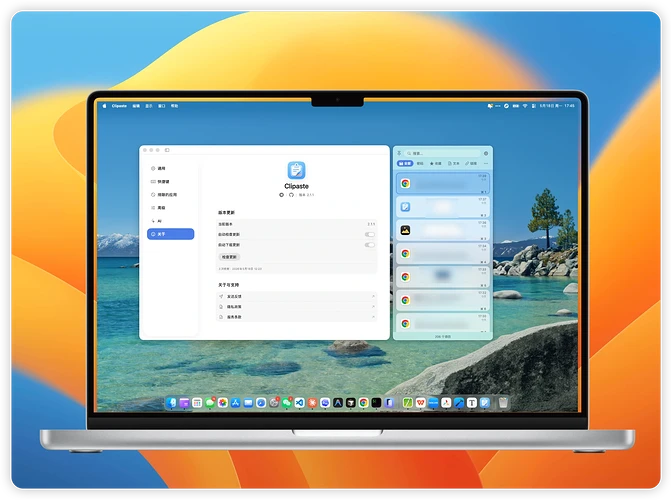The image size is (671, 500).
Task: Open the 服务条款 terms of service link
Action: click(x=297, y=317)
